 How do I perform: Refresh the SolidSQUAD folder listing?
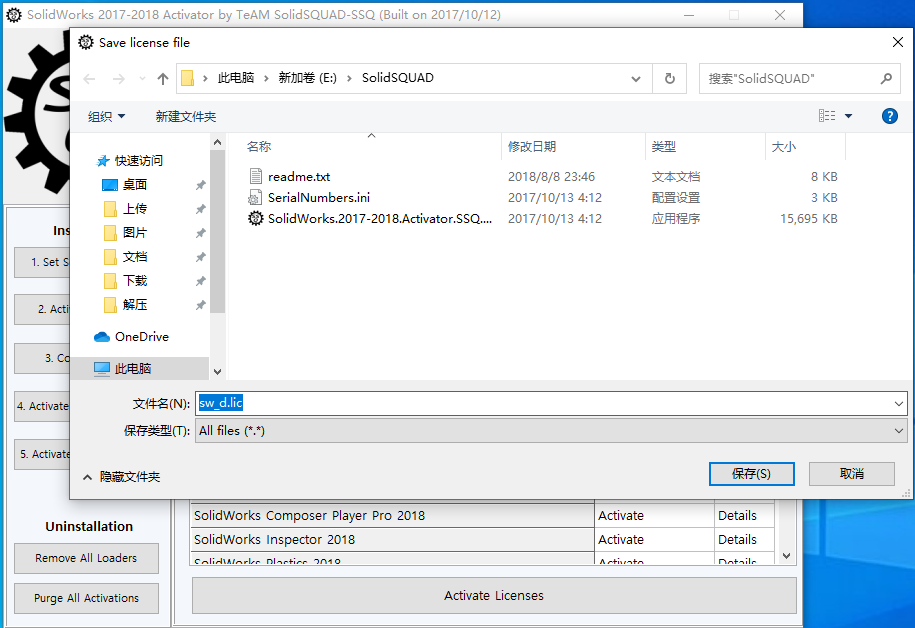pos(669,78)
